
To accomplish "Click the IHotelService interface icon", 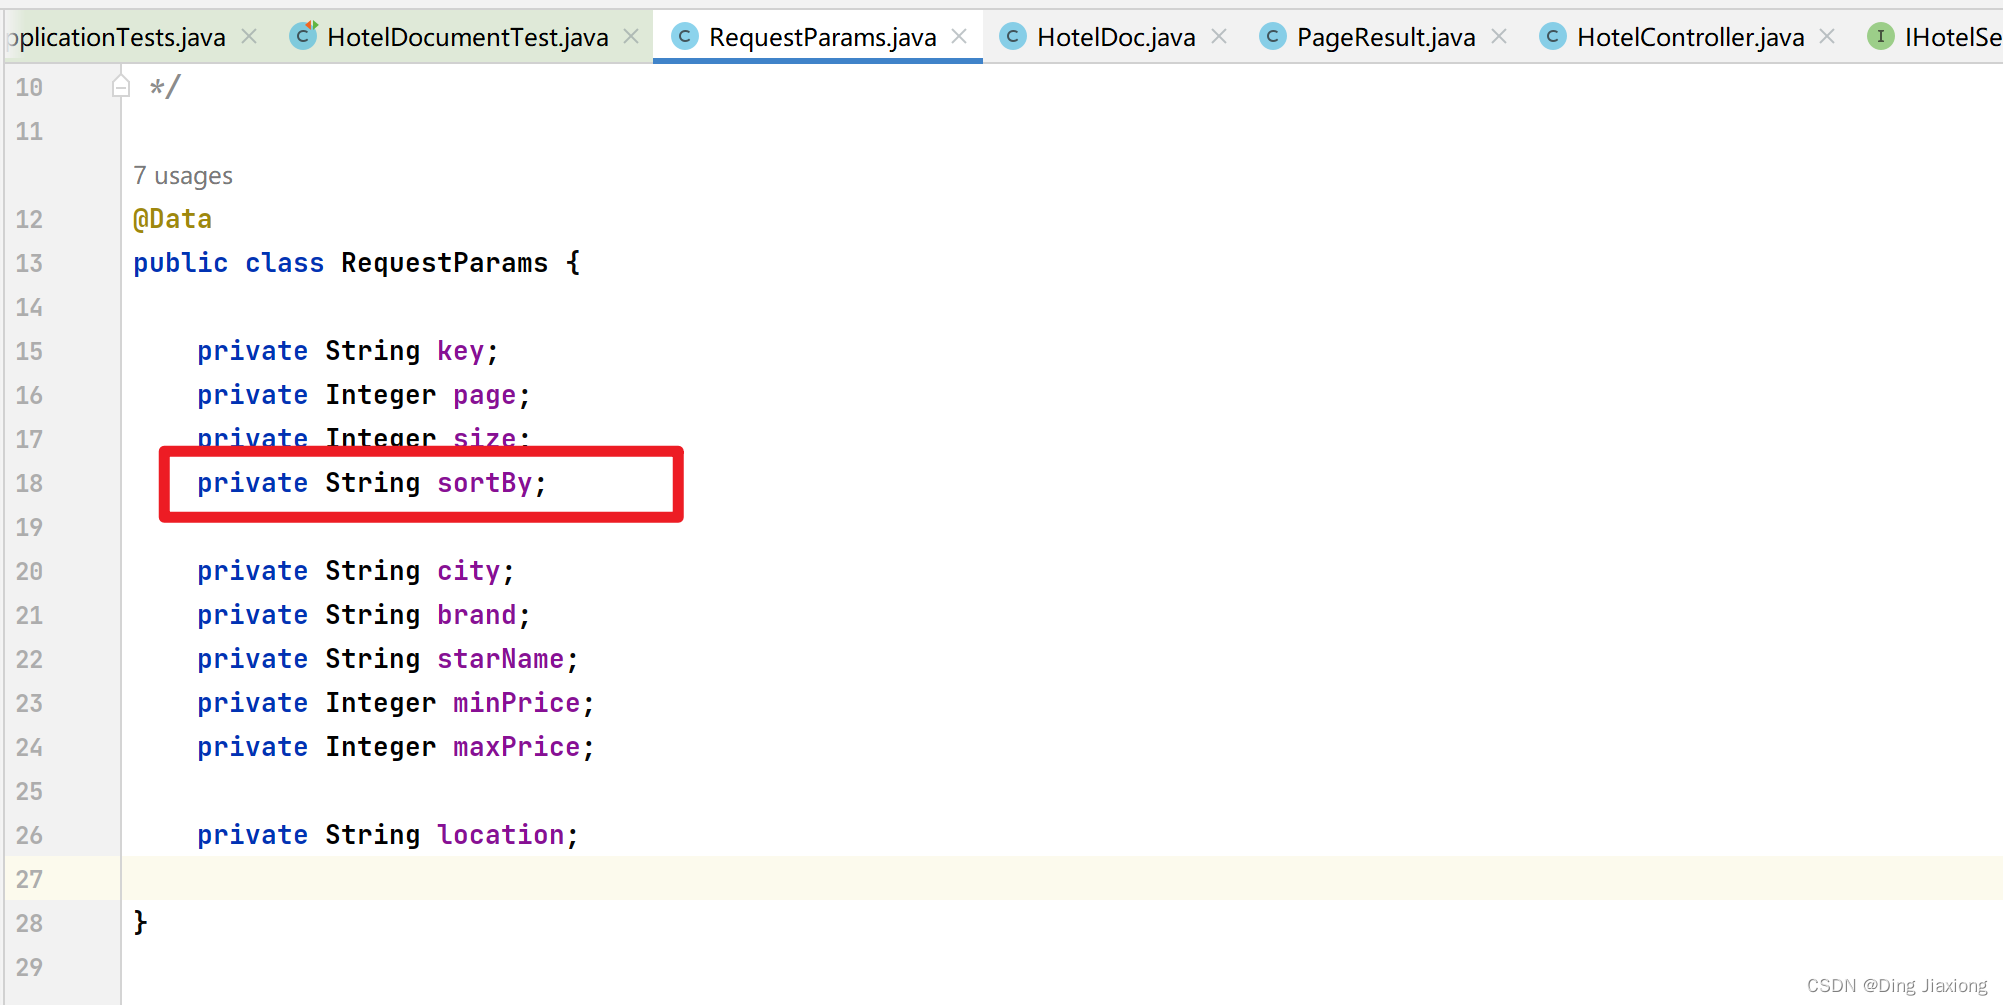I will pos(1881,37).
